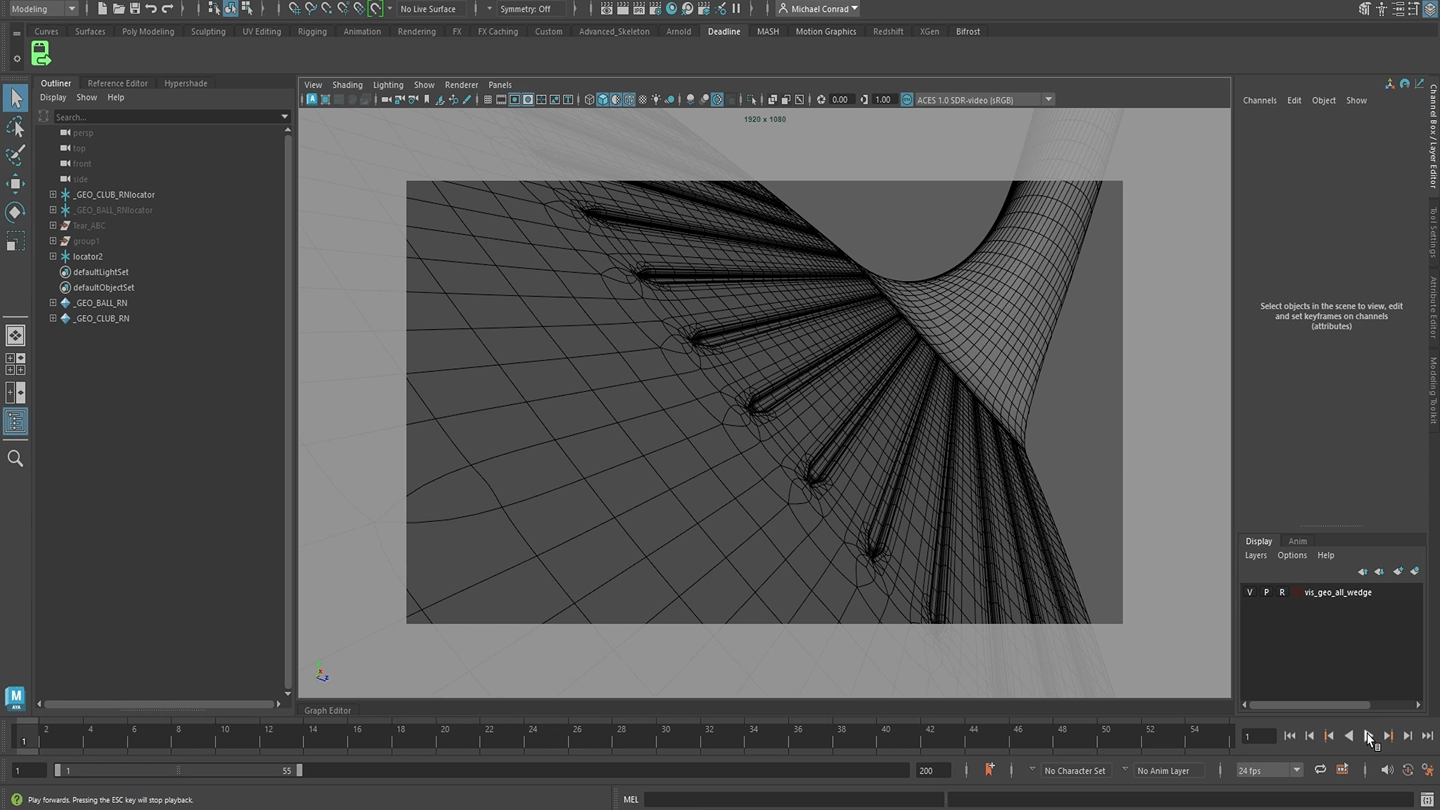The image size is (1440, 810).
Task: Open the Modeling menu set dropdown
Action: point(43,9)
